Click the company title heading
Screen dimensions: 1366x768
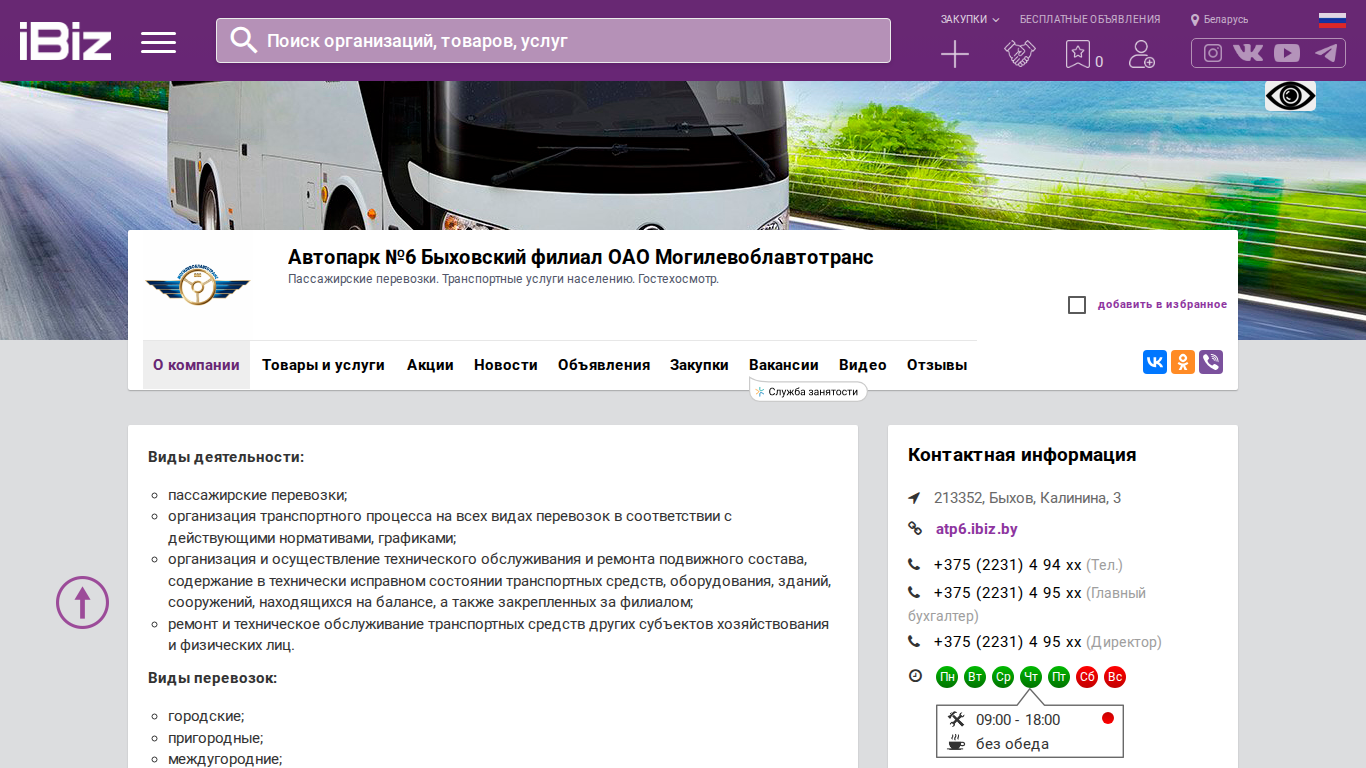(x=581, y=257)
